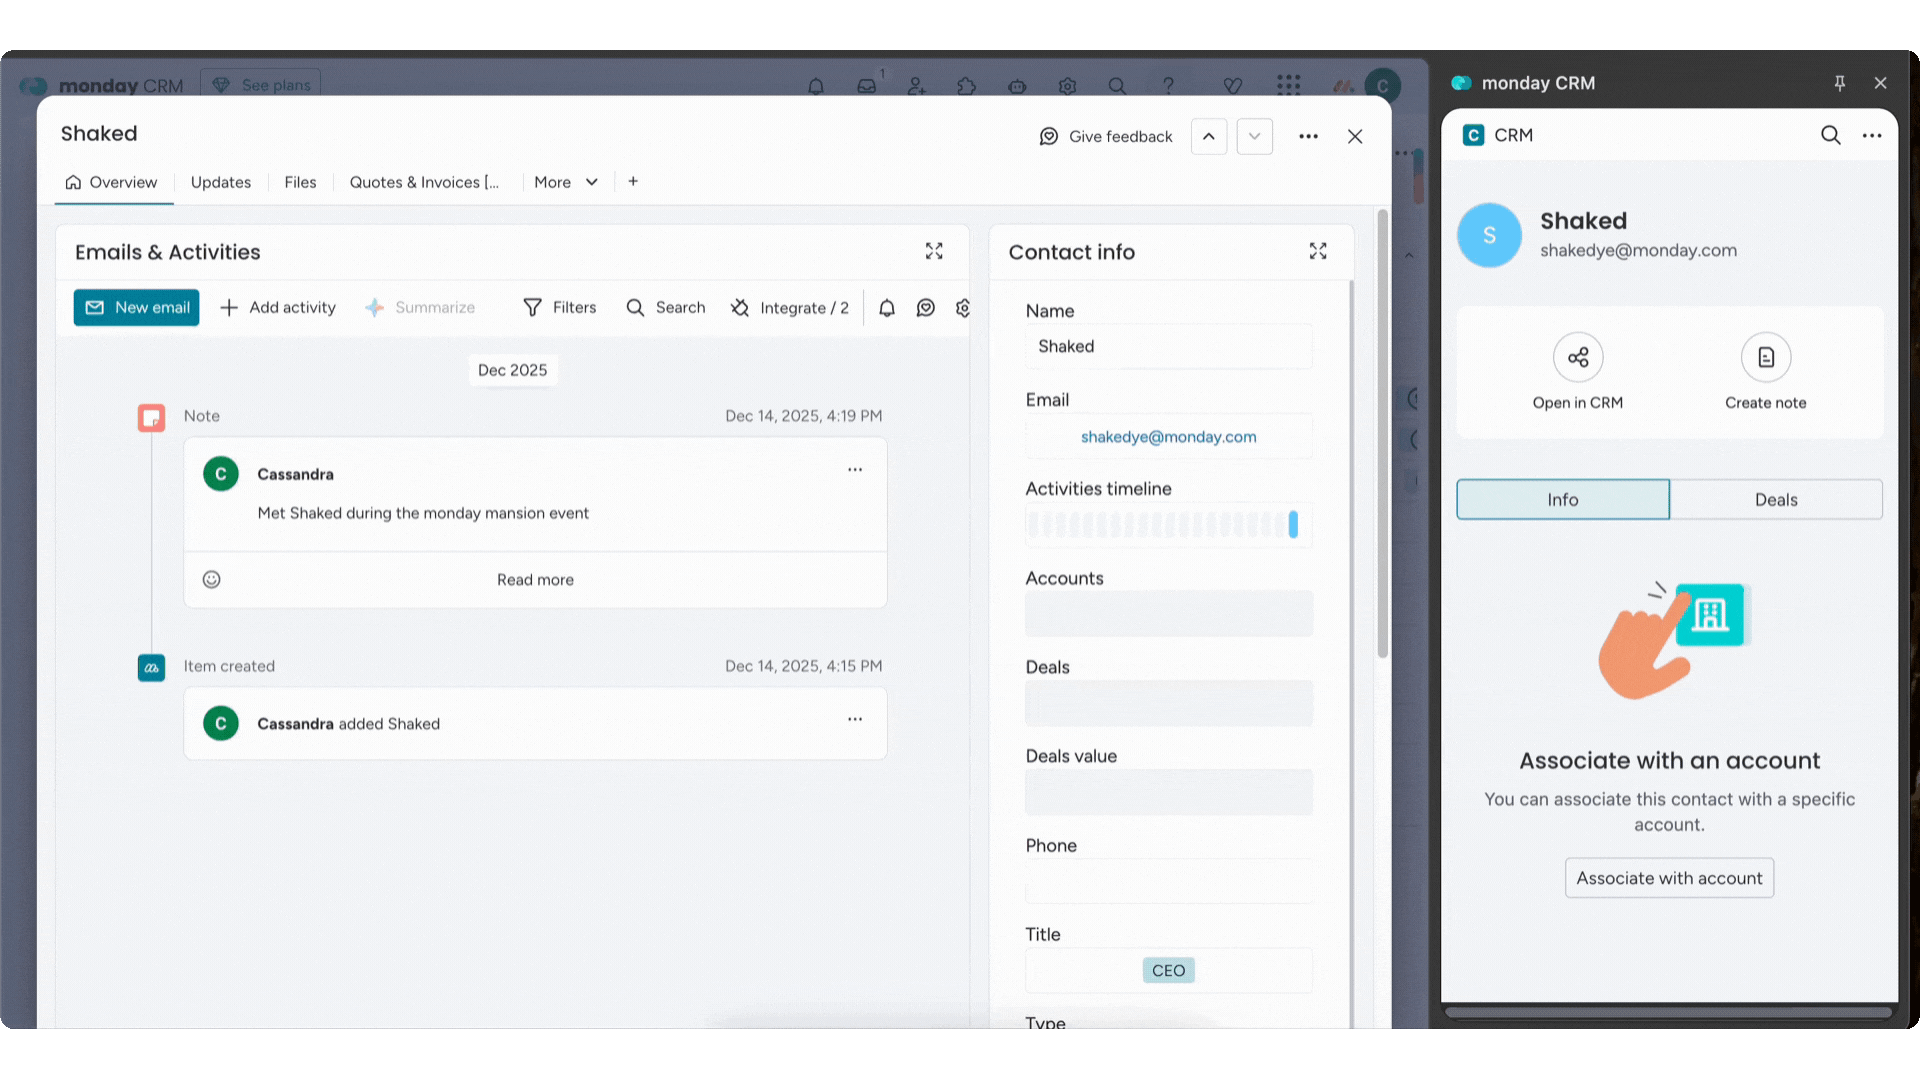
Task: Click Shaked's avatar in side panel
Action: click(1489, 235)
